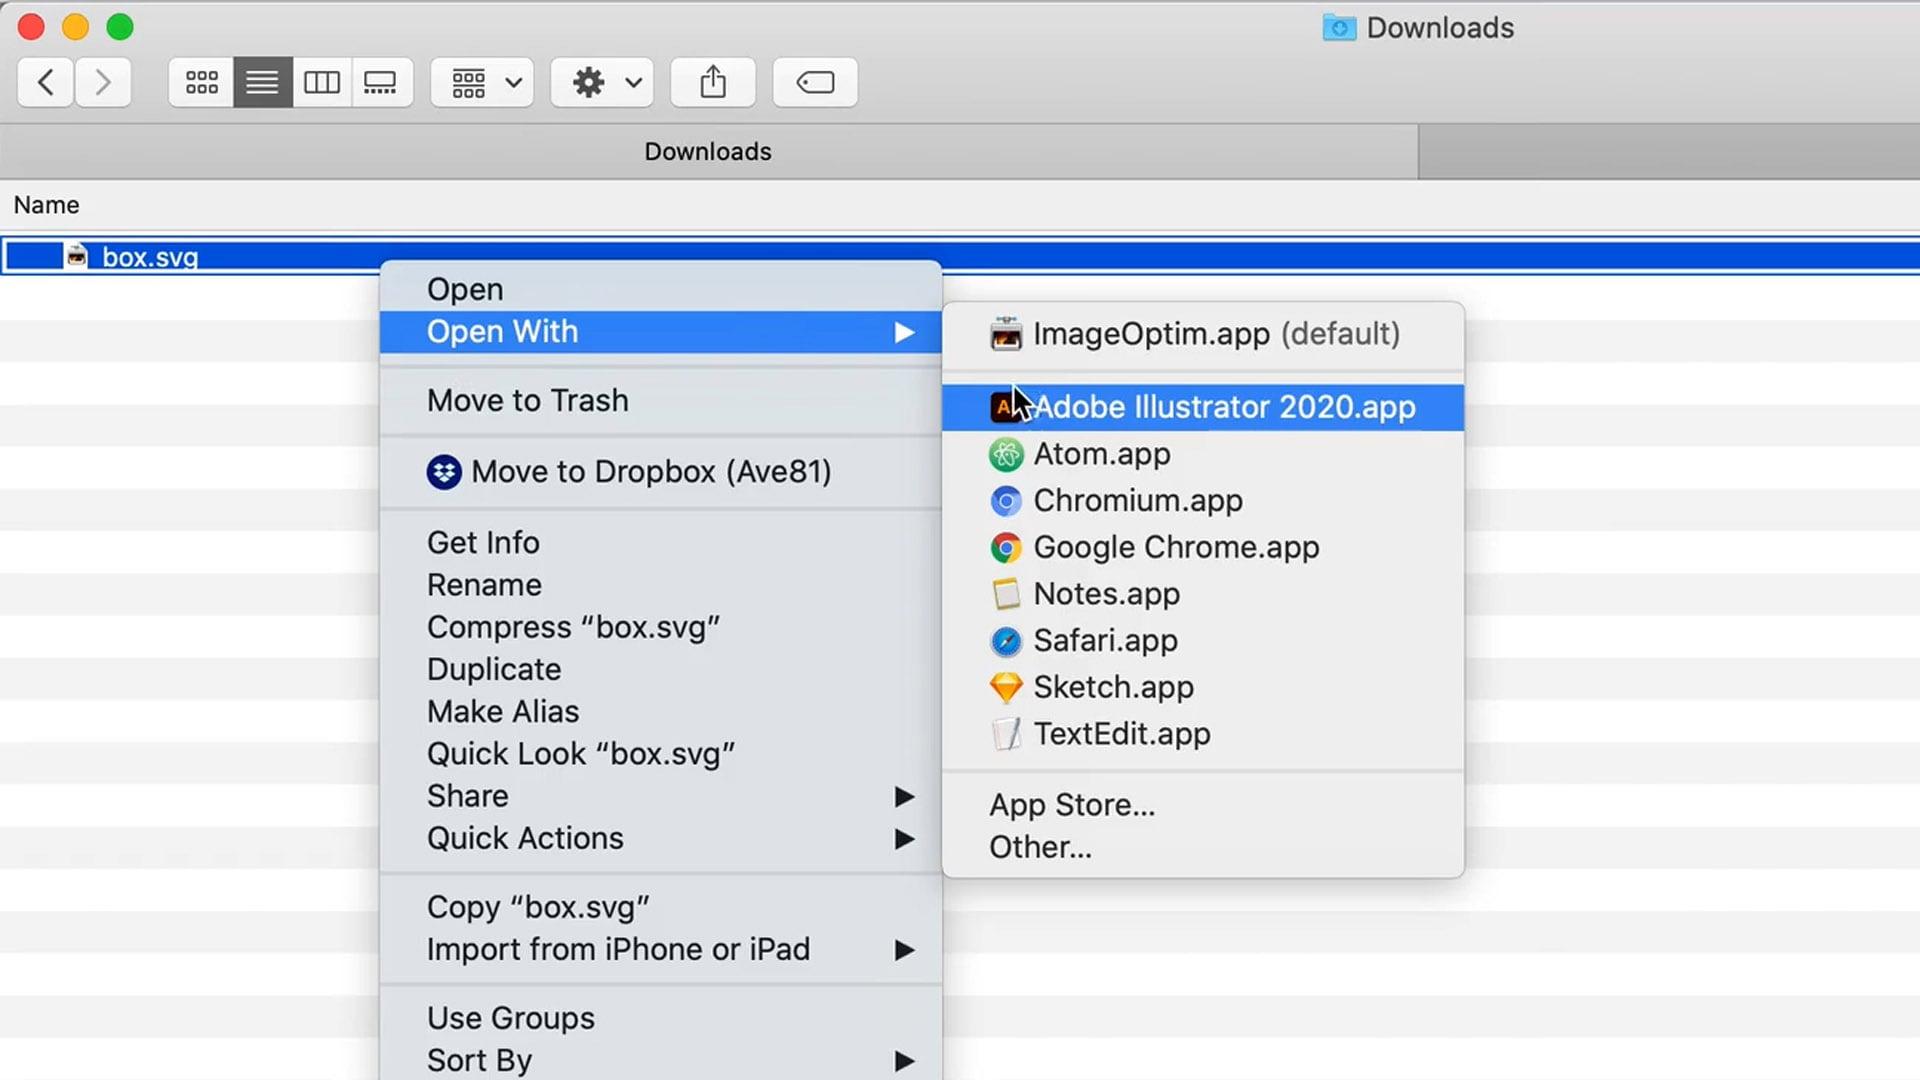
Task: Click App Store... in the submenu
Action: tap(1071, 804)
